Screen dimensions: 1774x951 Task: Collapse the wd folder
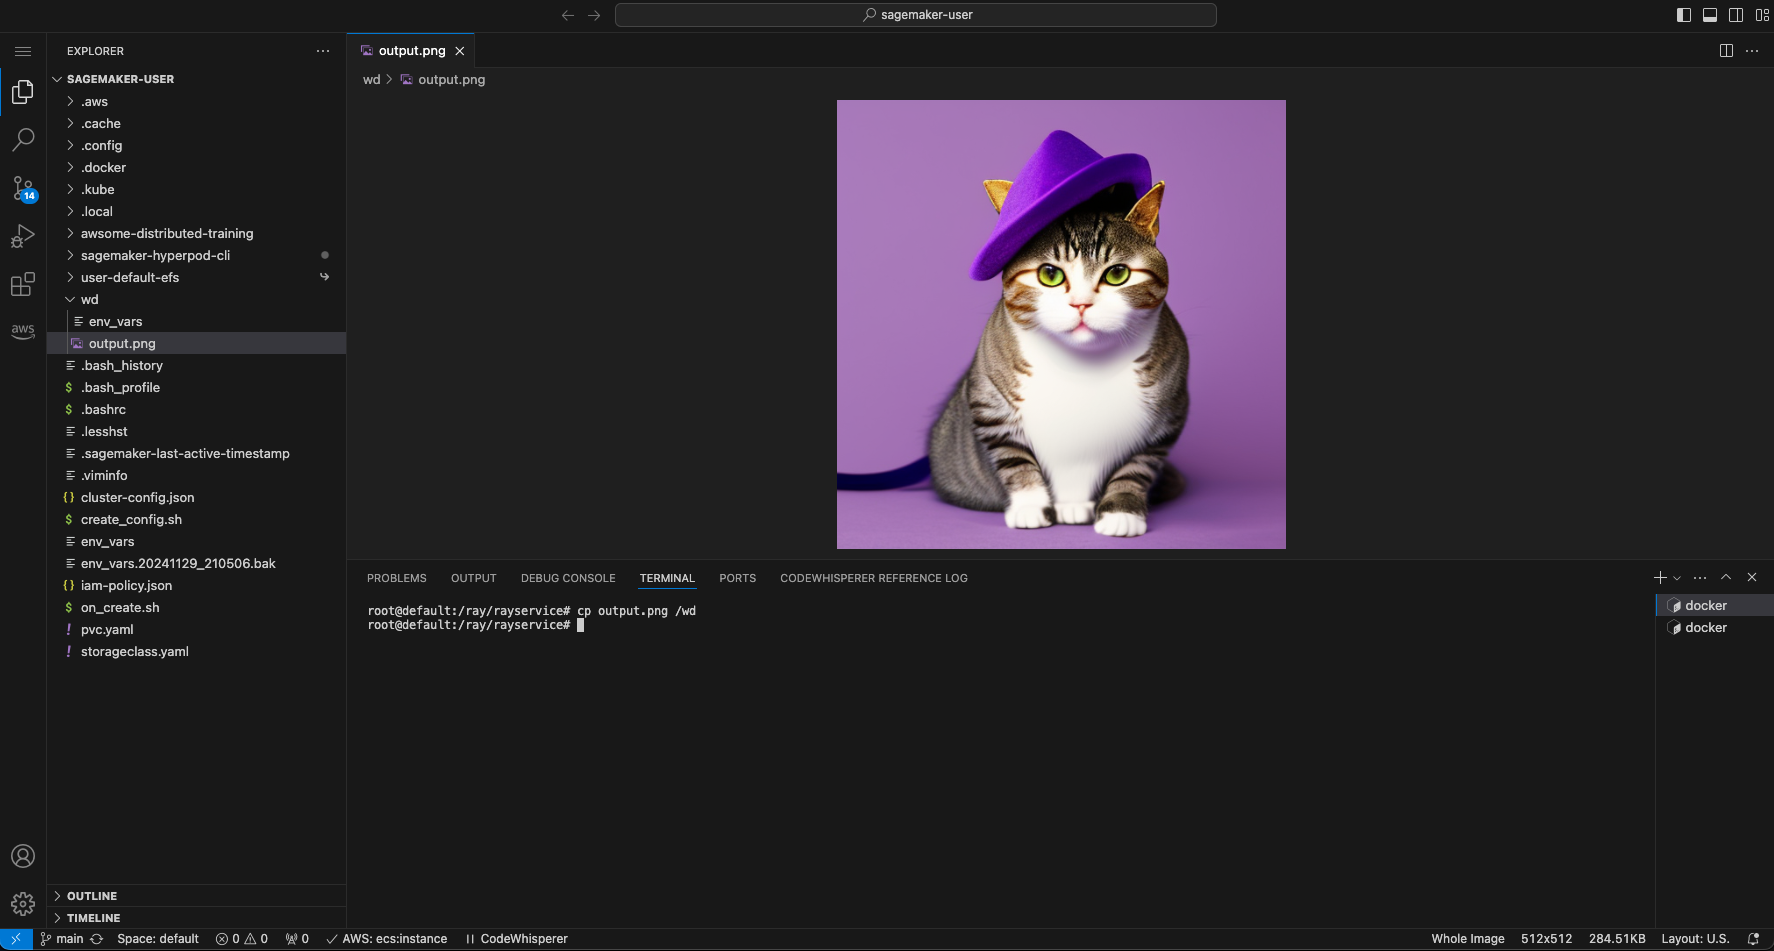pyautogui.click(x=90, y=300)
